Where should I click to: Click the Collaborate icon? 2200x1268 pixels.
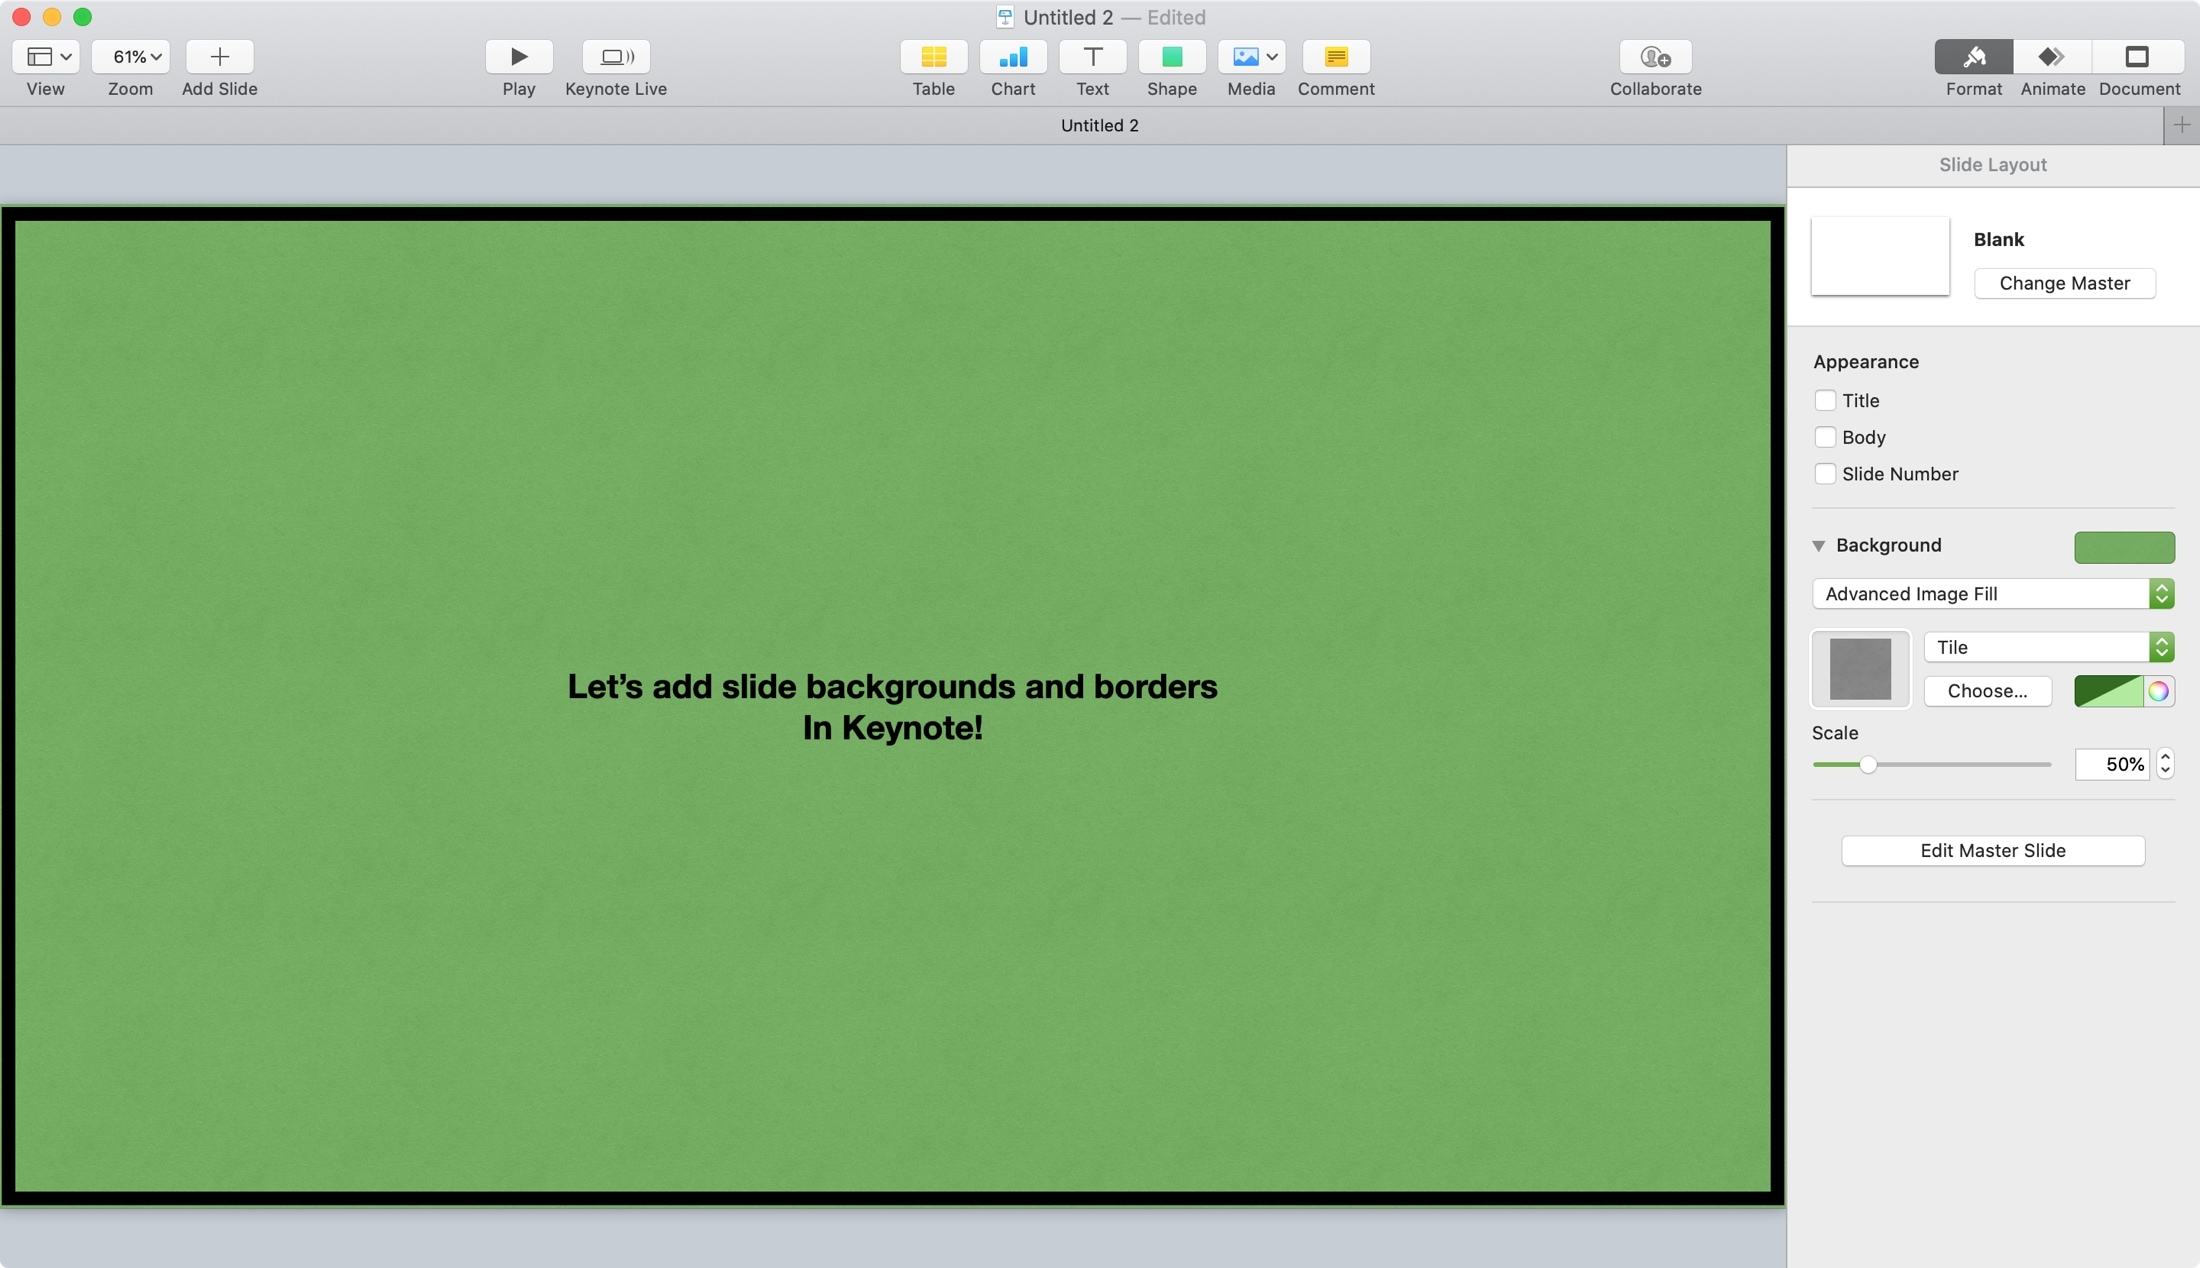(x=1656, y=57)
